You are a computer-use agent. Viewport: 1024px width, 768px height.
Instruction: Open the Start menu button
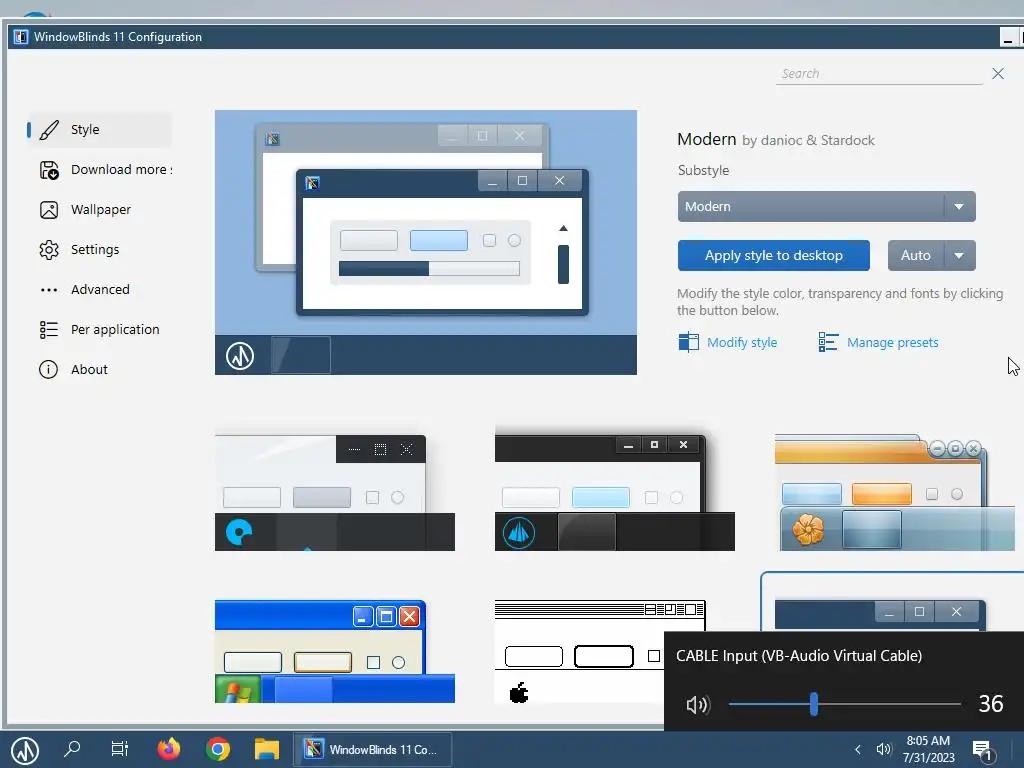pos(25,750)
